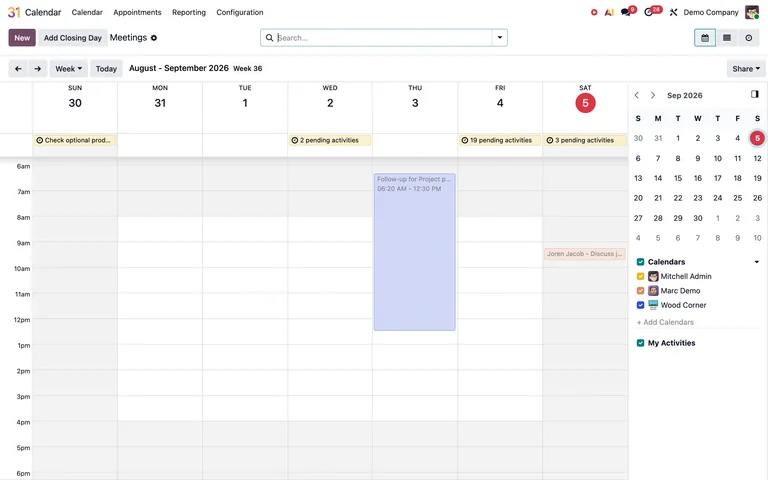The height and width of the screenshot is (480, 768).
Task: Toggle Mitchell Admin calendar checkbox
Action: click(640, 276)
